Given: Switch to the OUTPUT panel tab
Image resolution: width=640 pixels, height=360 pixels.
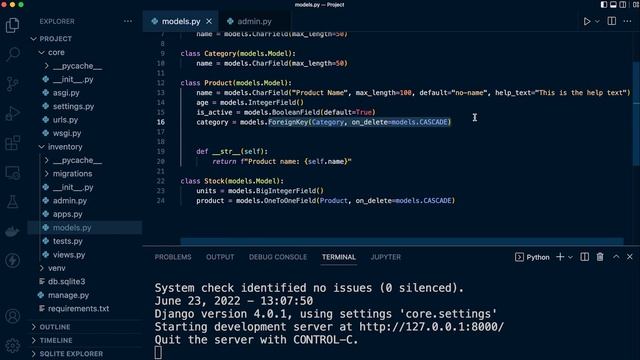Looking at the screenshot, I should (220, 257).
